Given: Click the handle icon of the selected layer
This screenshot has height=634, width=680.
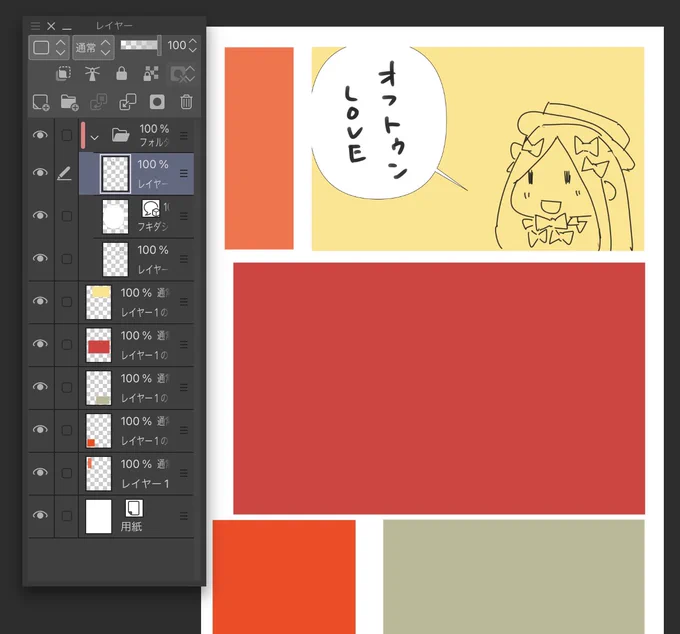Looking at the screenshot, I should pos(184,173).
